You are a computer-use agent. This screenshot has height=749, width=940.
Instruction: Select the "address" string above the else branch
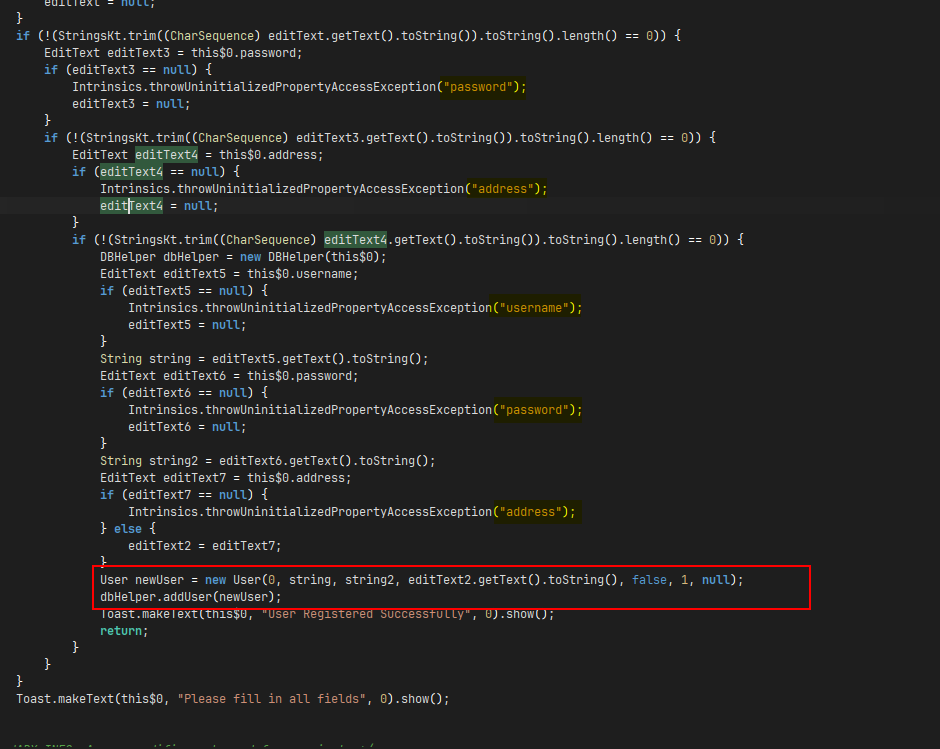tap(531, 512)
